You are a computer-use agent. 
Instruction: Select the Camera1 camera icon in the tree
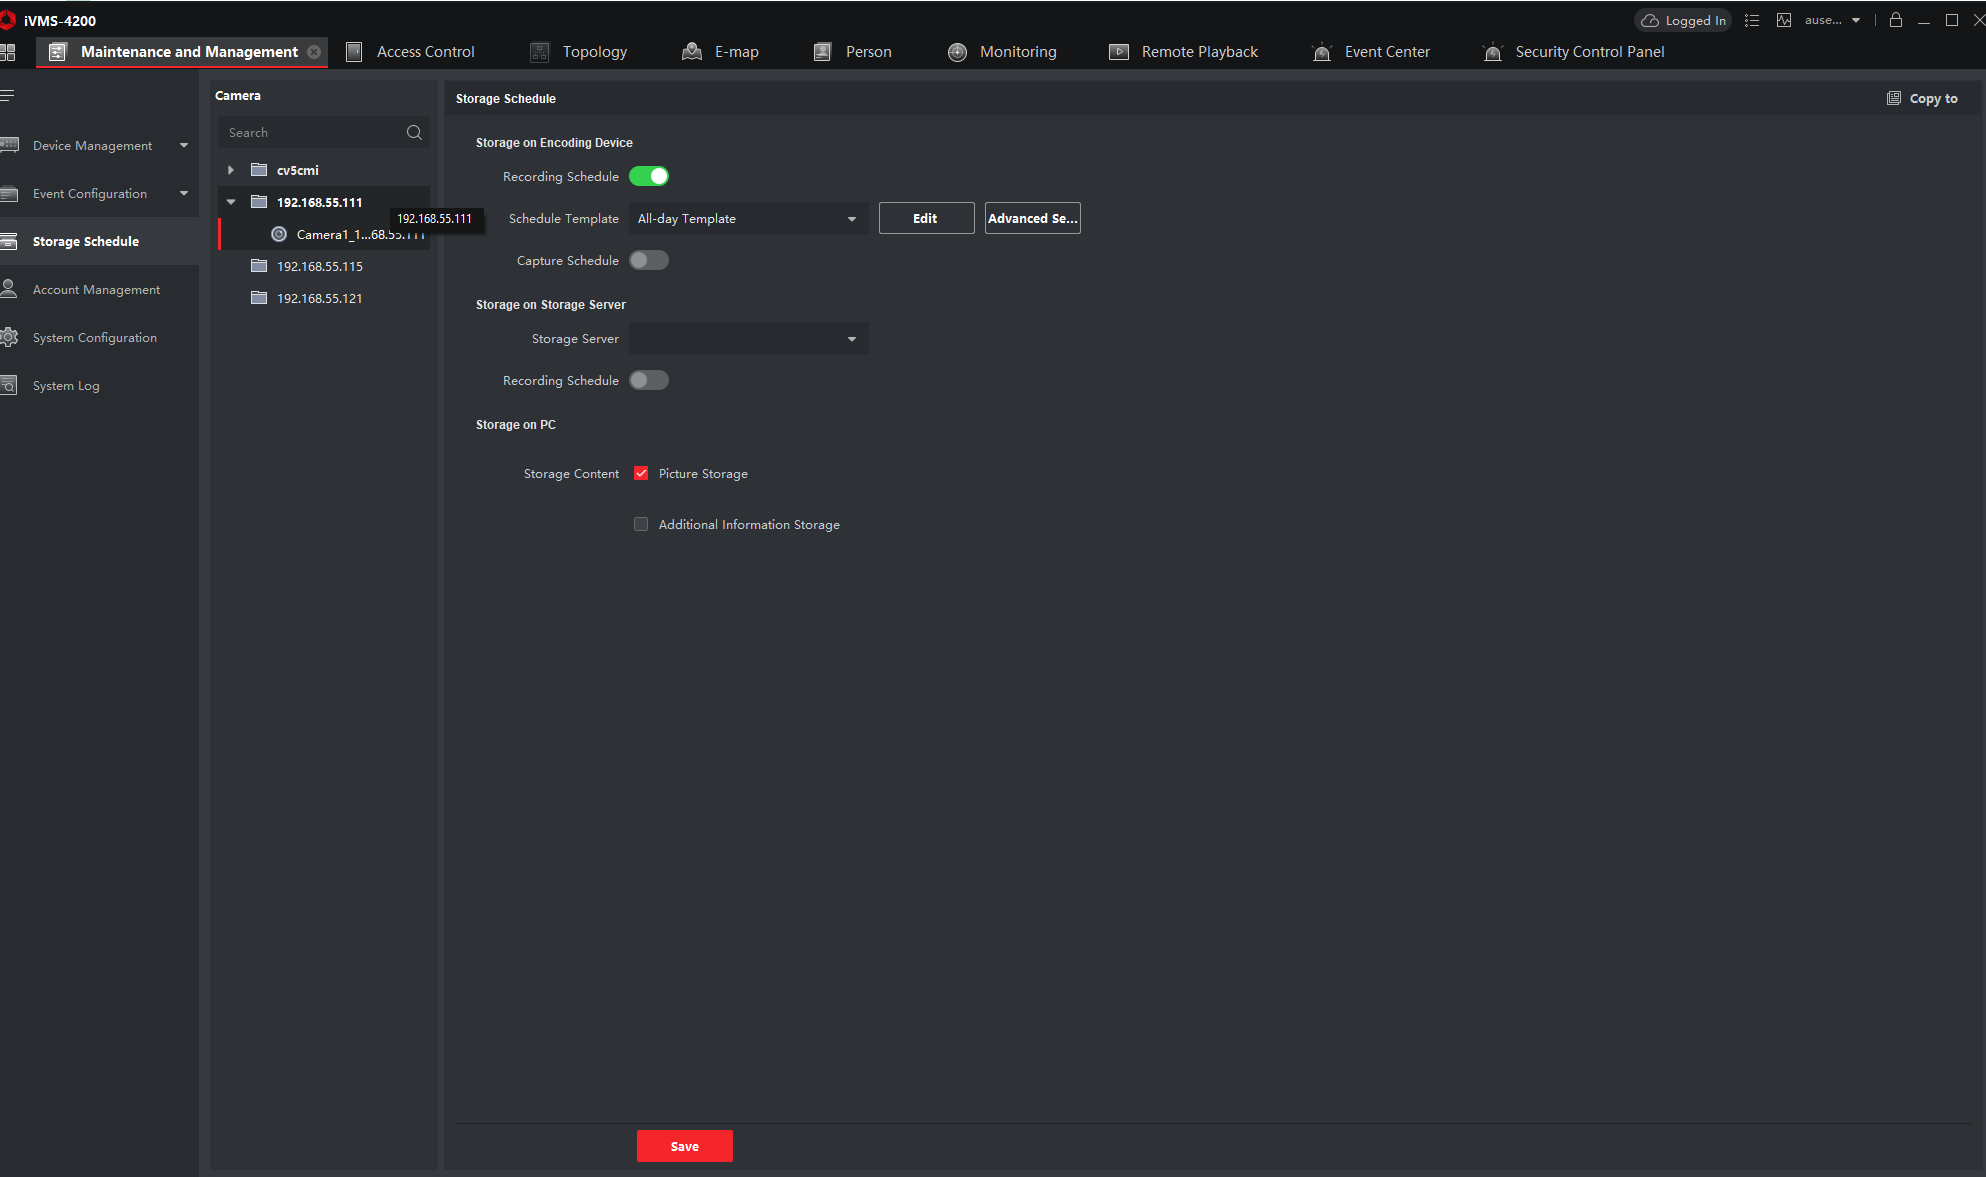(279, 234)
